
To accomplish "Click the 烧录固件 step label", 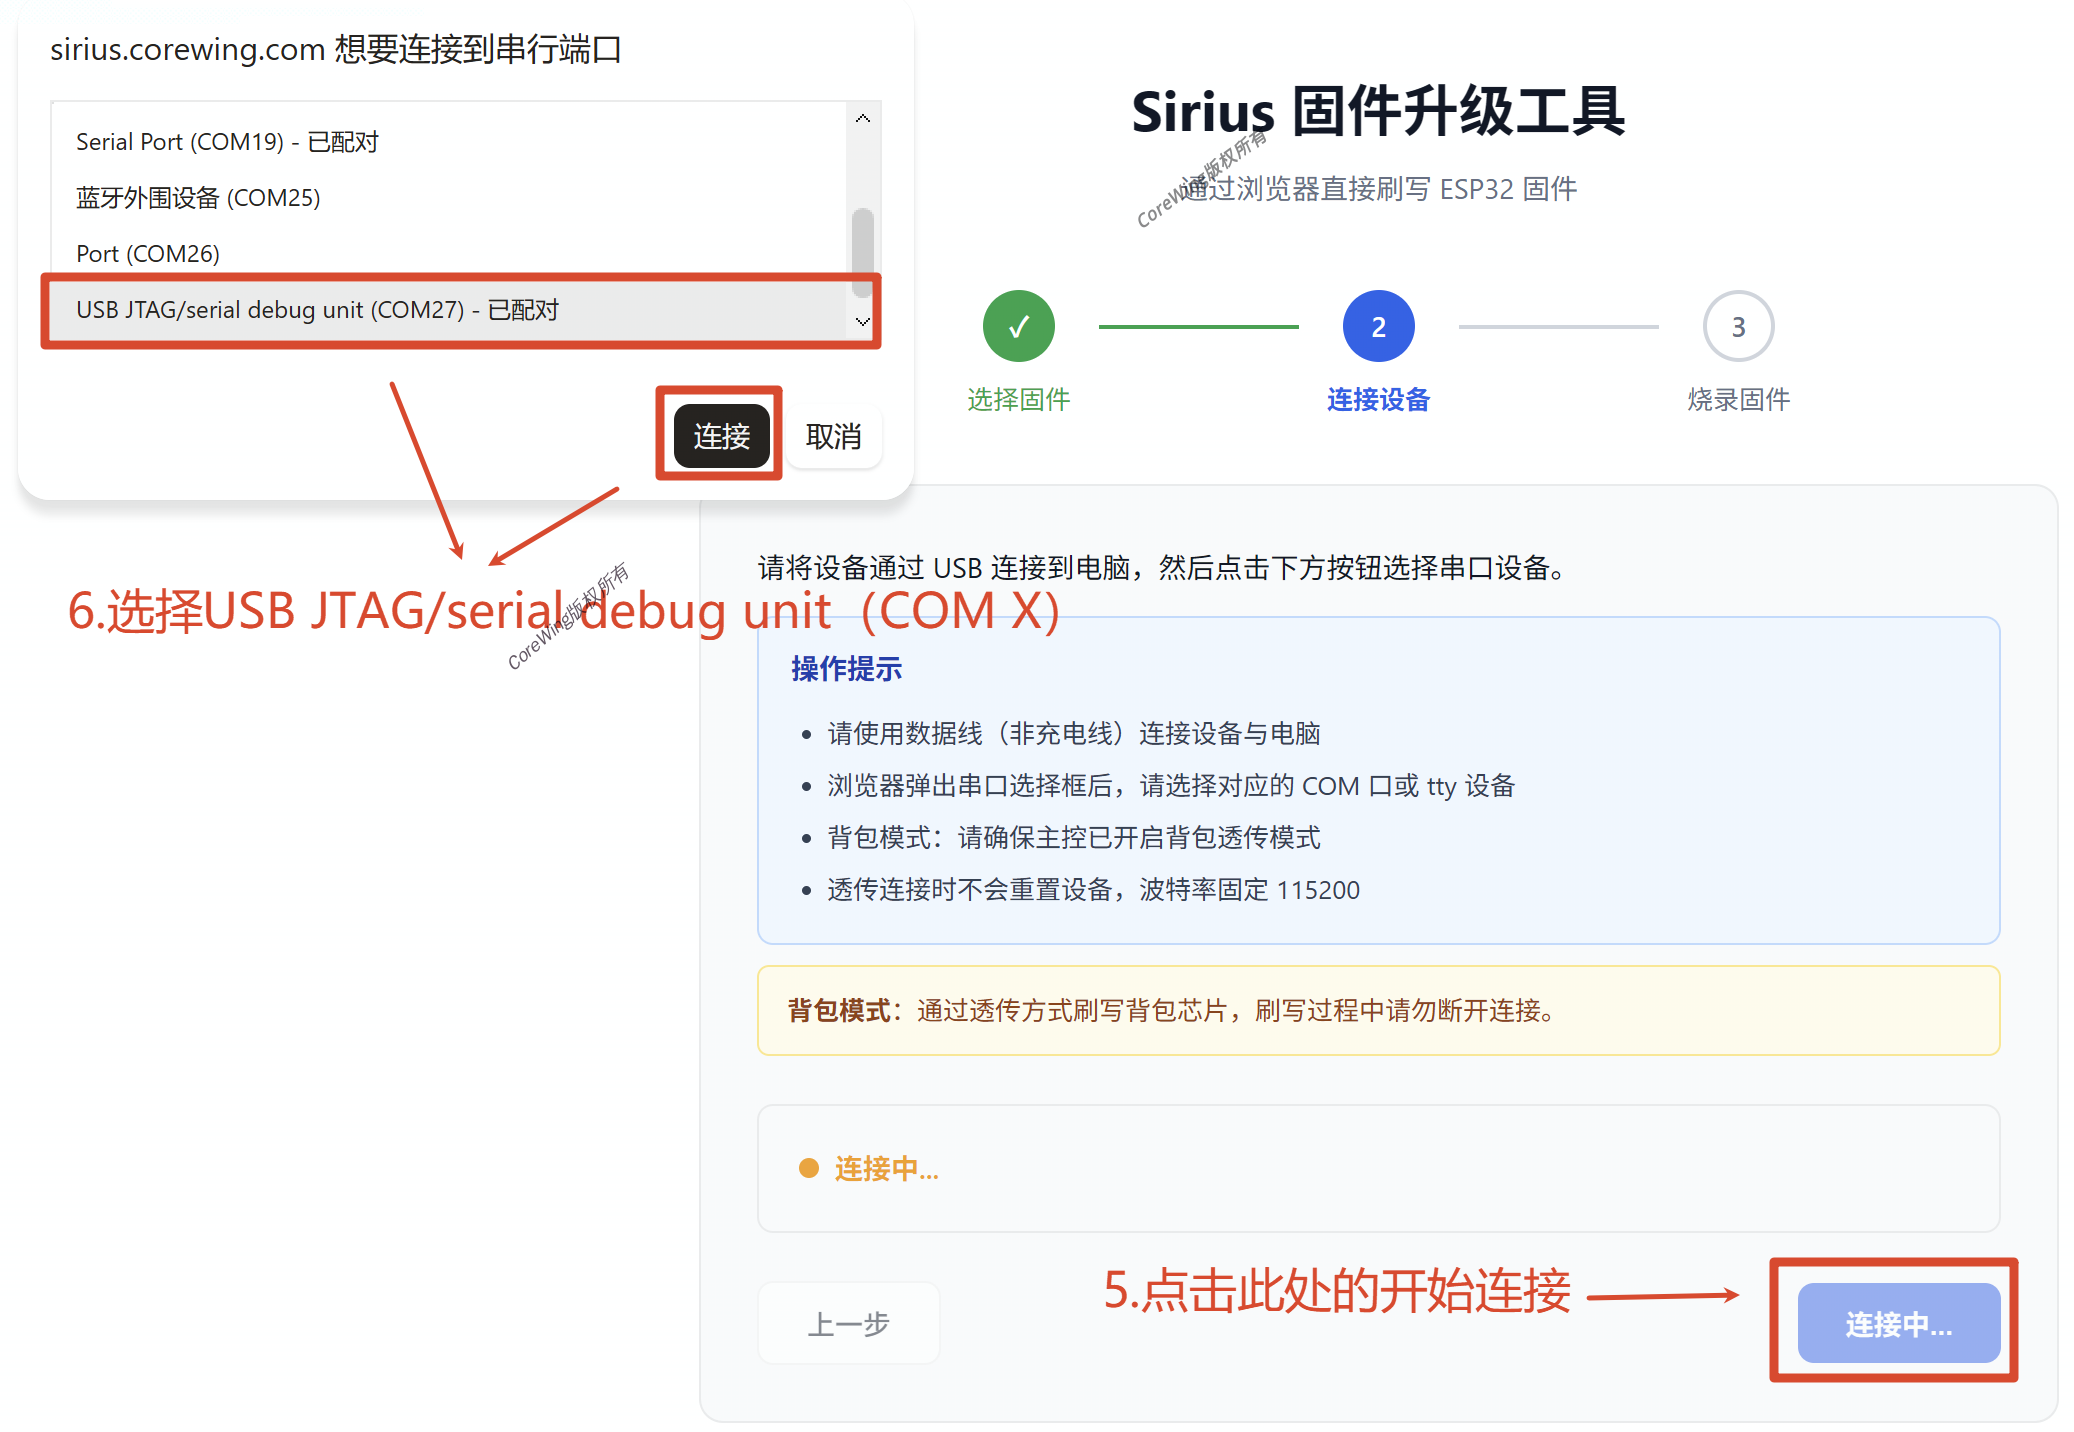I will [1738, 400].
